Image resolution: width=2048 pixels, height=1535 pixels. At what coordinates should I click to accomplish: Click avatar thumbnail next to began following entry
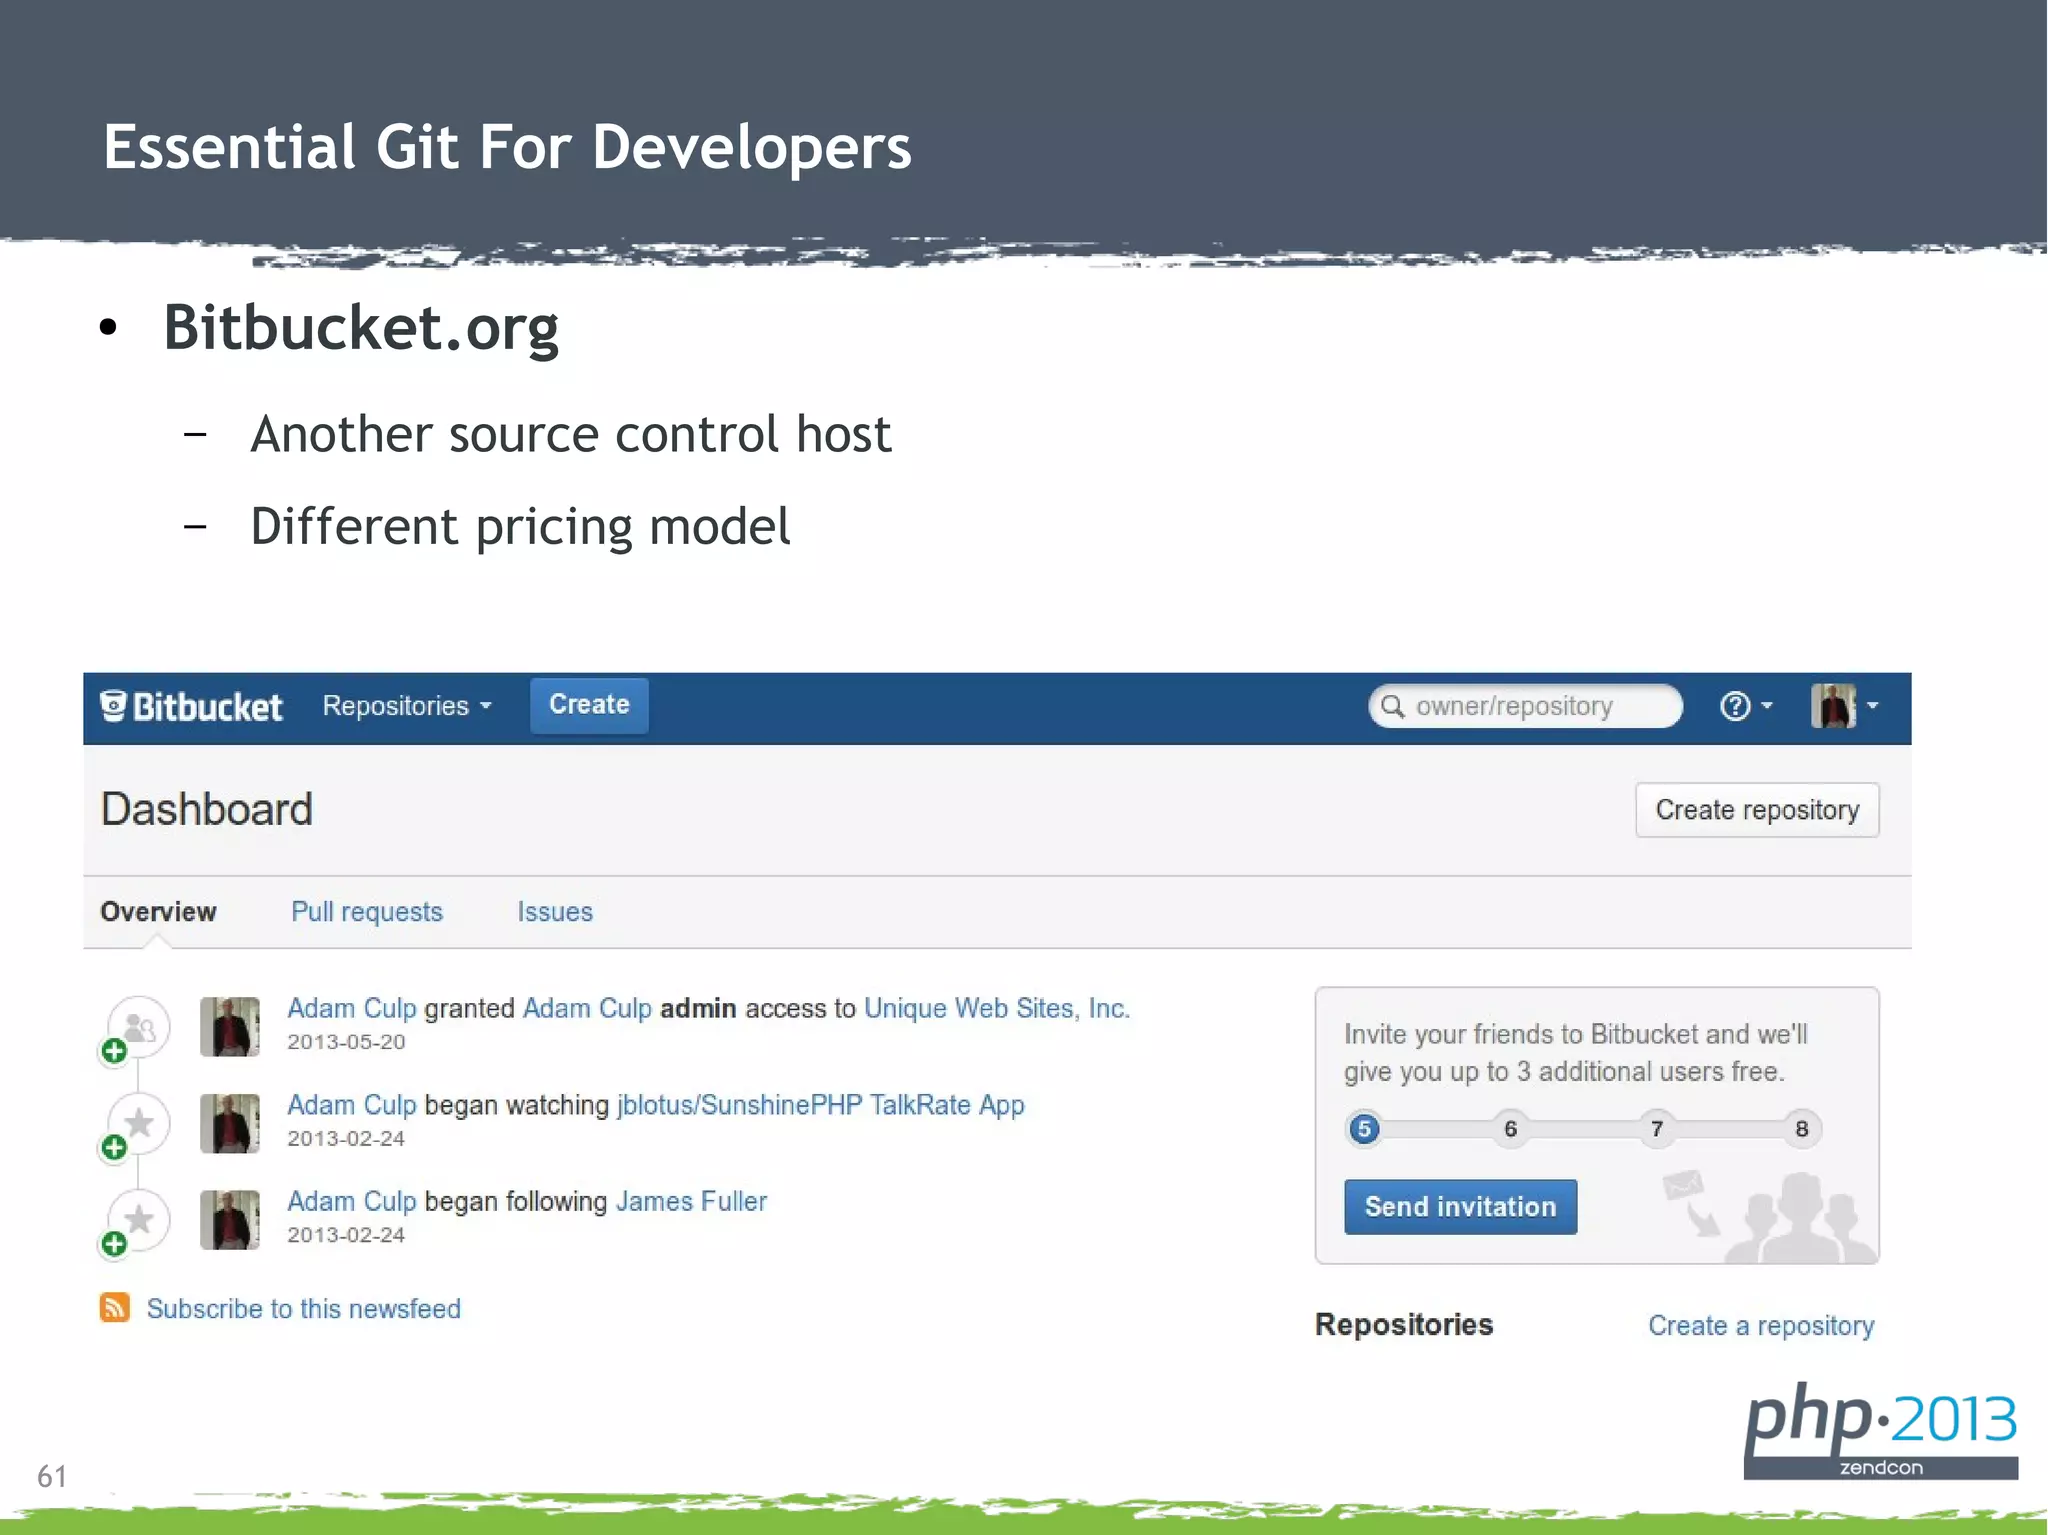pyautogui.click(x=230, y=1219)
